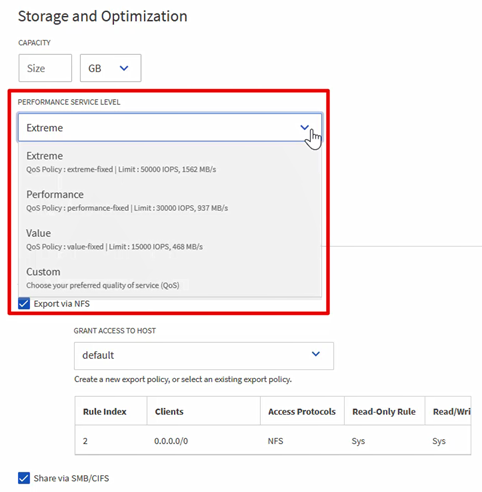482x492 pixels.
Task: Click the Extreme selected value field
Action: pos(170,128)
